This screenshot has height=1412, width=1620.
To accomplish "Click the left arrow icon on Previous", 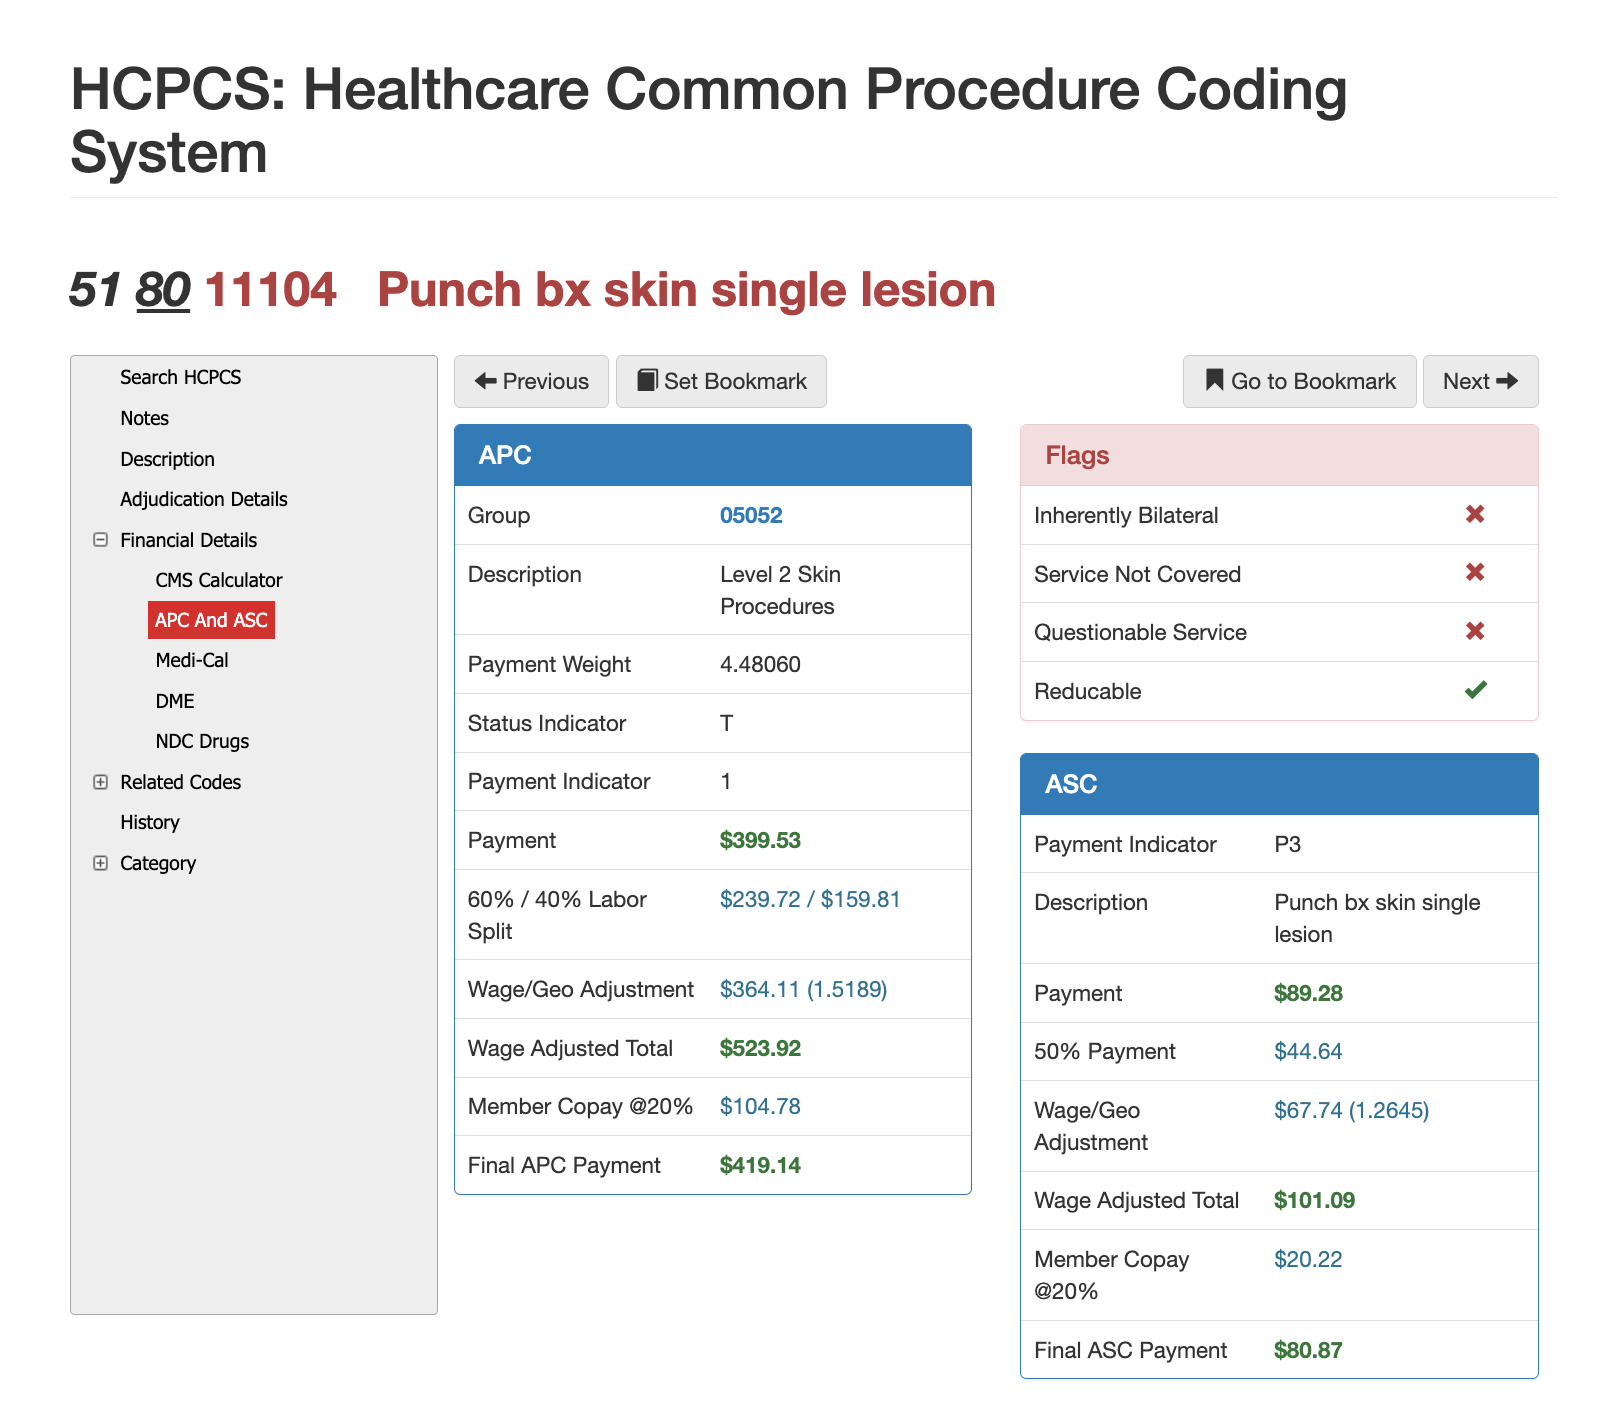I will [487, 381].
